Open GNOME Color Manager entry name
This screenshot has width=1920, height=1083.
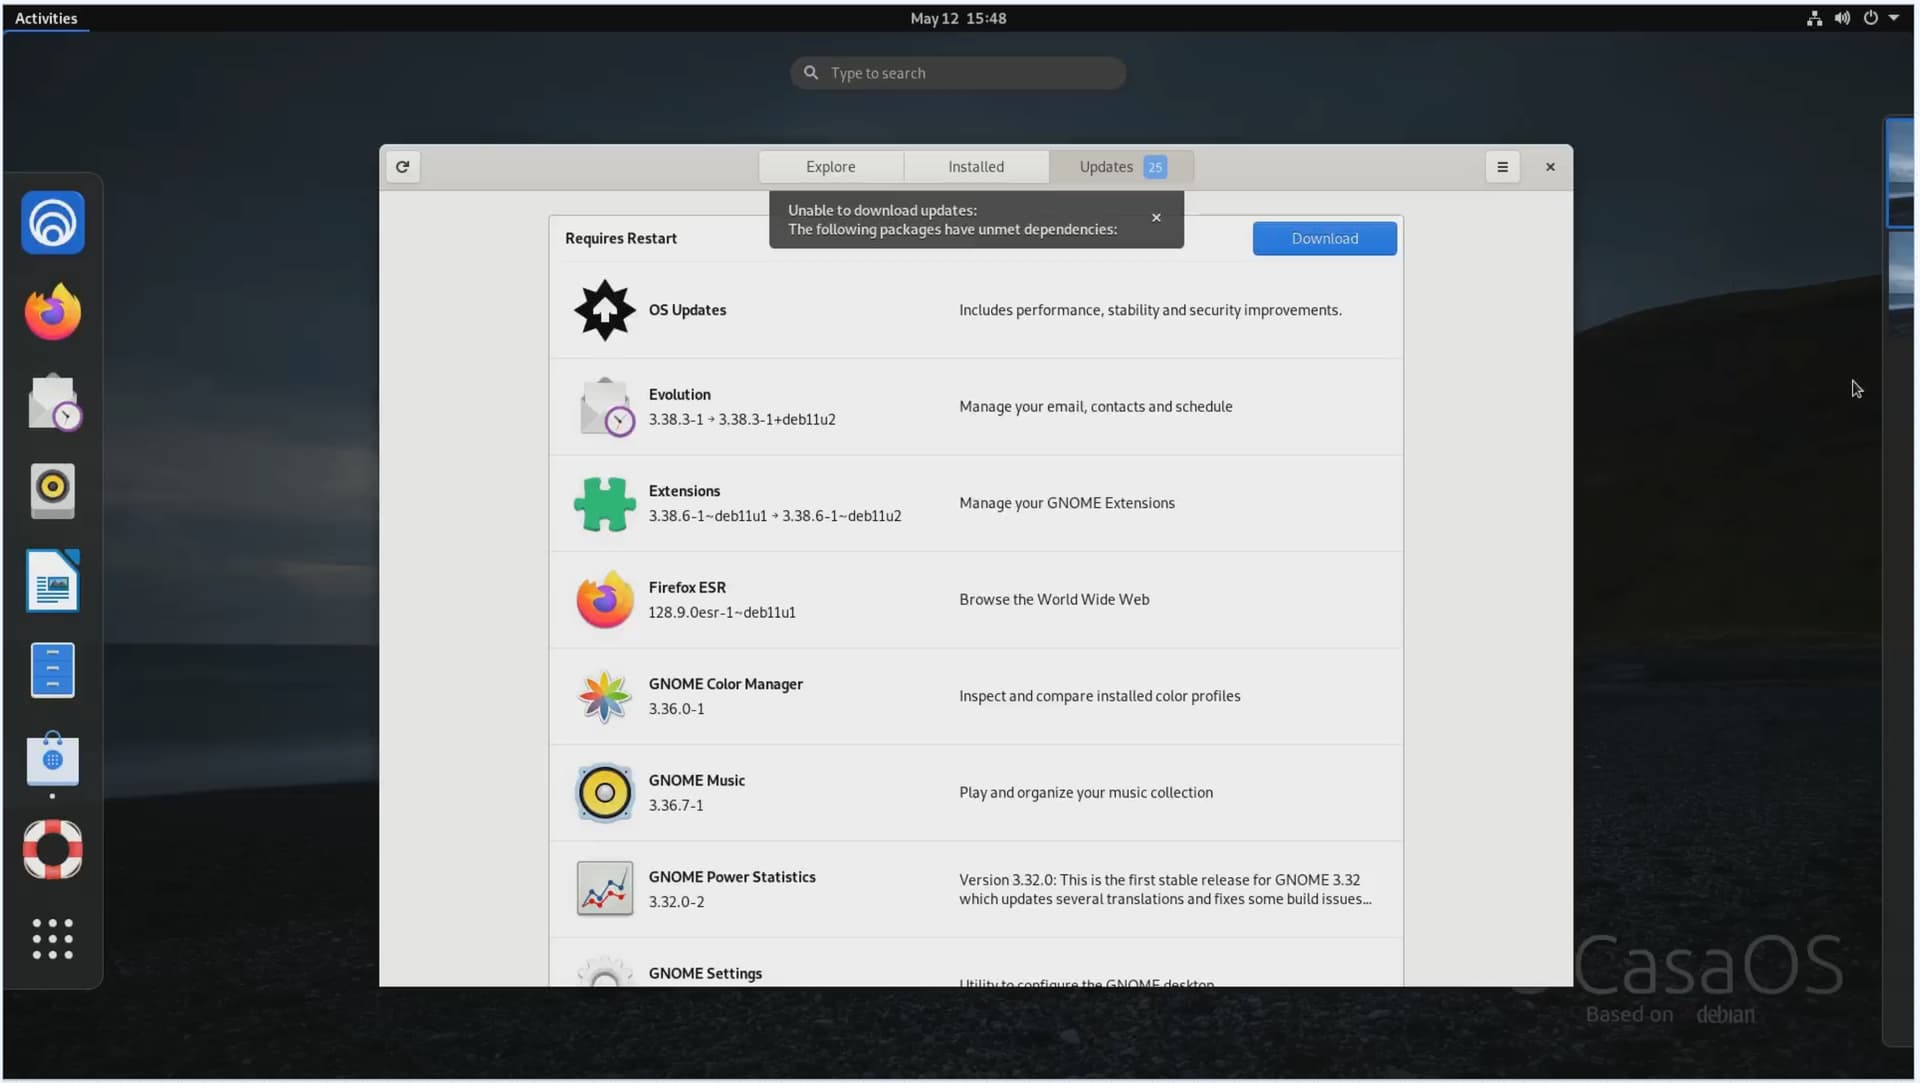pos(725,684)
